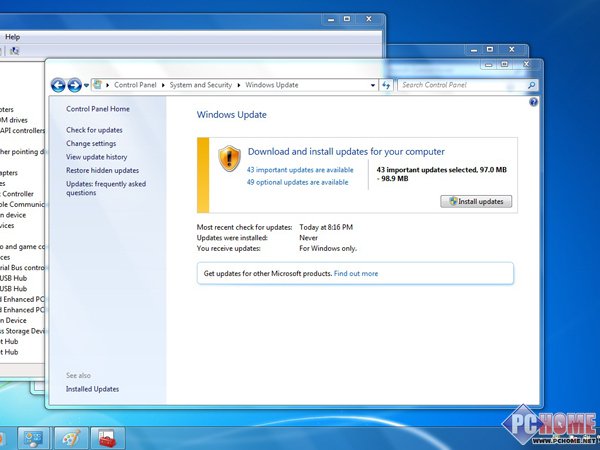Click the Windows Update page heading
The height and width of the screenshot is (450, 600).
(232, 115)
